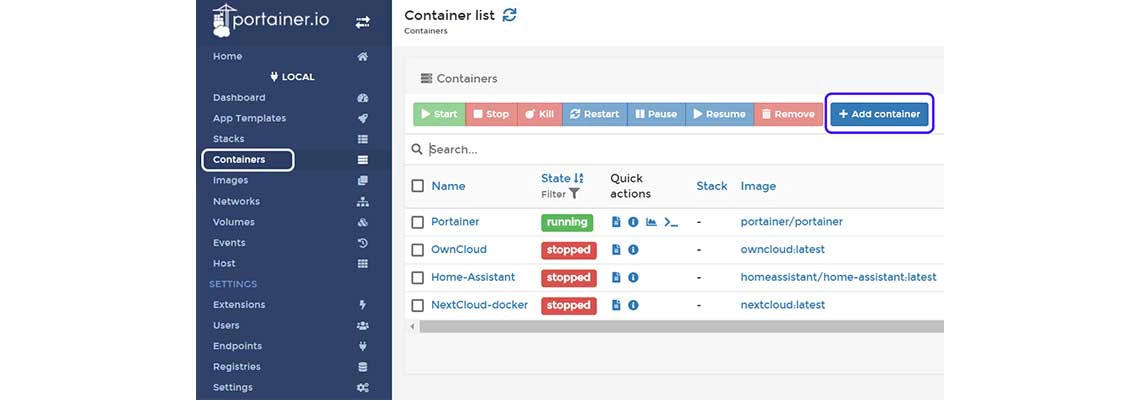The width and height of the screenshot is (1140, 401).
Task: Open console icon for Portainer container
Action: (x=671, y=222)
